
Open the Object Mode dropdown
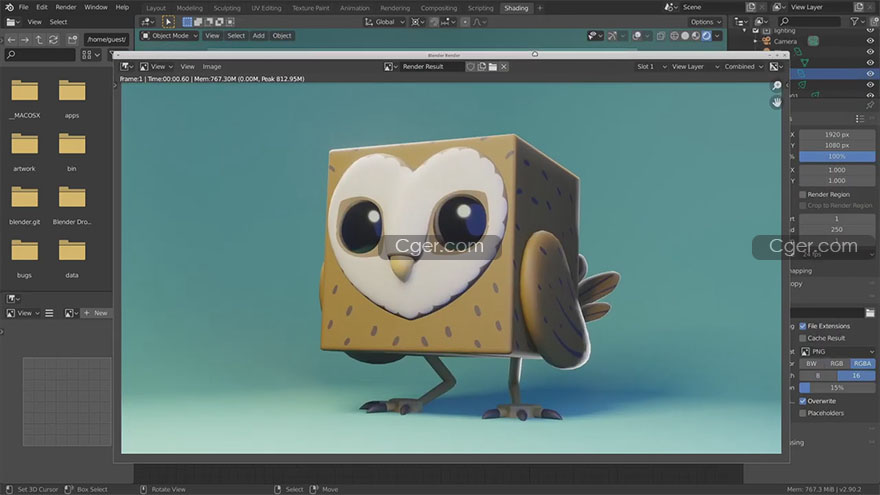click(x=169, y=36)
